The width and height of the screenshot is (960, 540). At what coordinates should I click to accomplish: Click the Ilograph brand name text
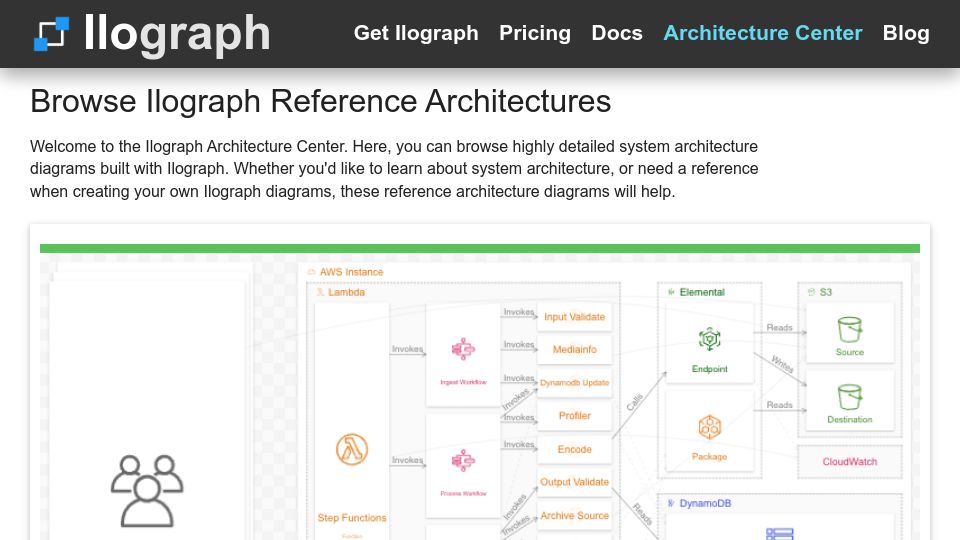click(177, 34)
